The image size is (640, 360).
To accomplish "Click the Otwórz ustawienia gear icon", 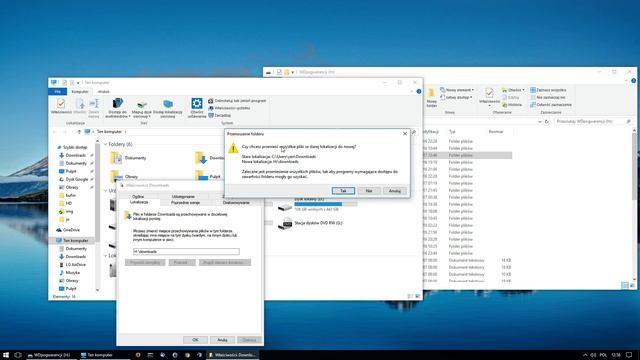I will click(197, 108).
